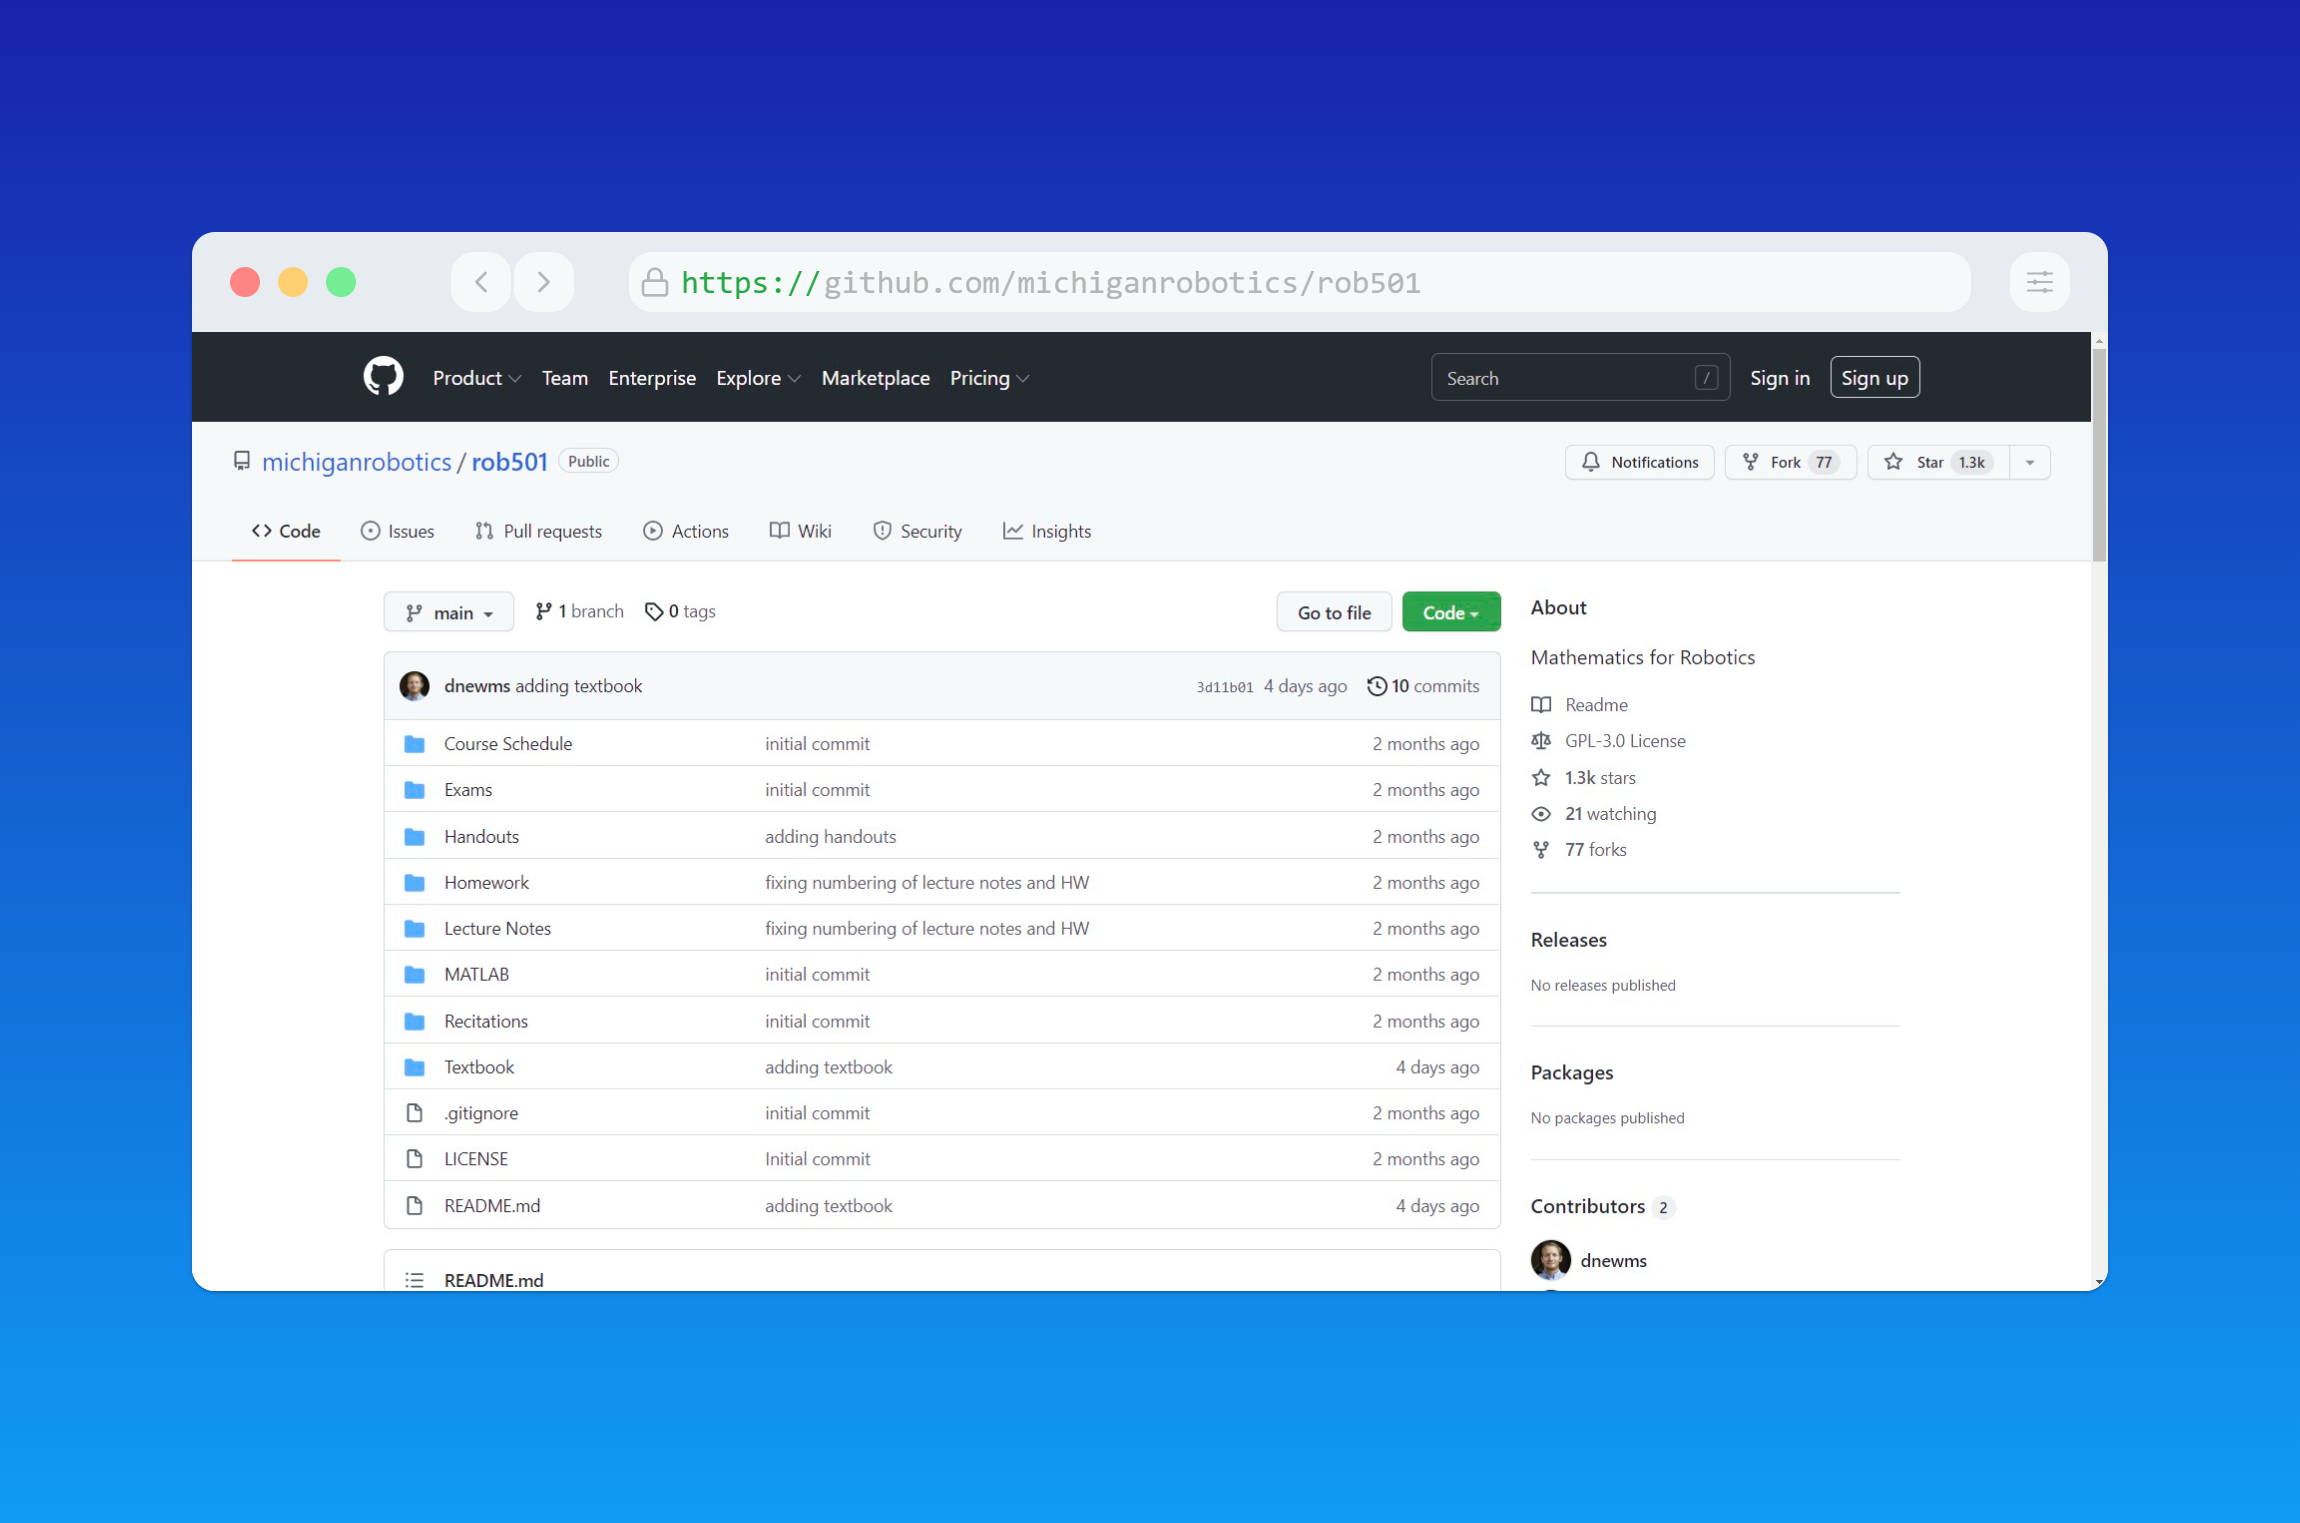Expand the main branch selector
2300x1523 pixels.
[x=449, y=612]
